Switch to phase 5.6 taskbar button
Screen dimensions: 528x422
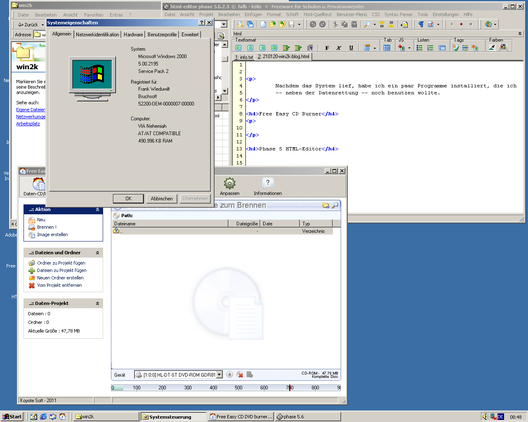pyautogui.click(x=308, y=417)
